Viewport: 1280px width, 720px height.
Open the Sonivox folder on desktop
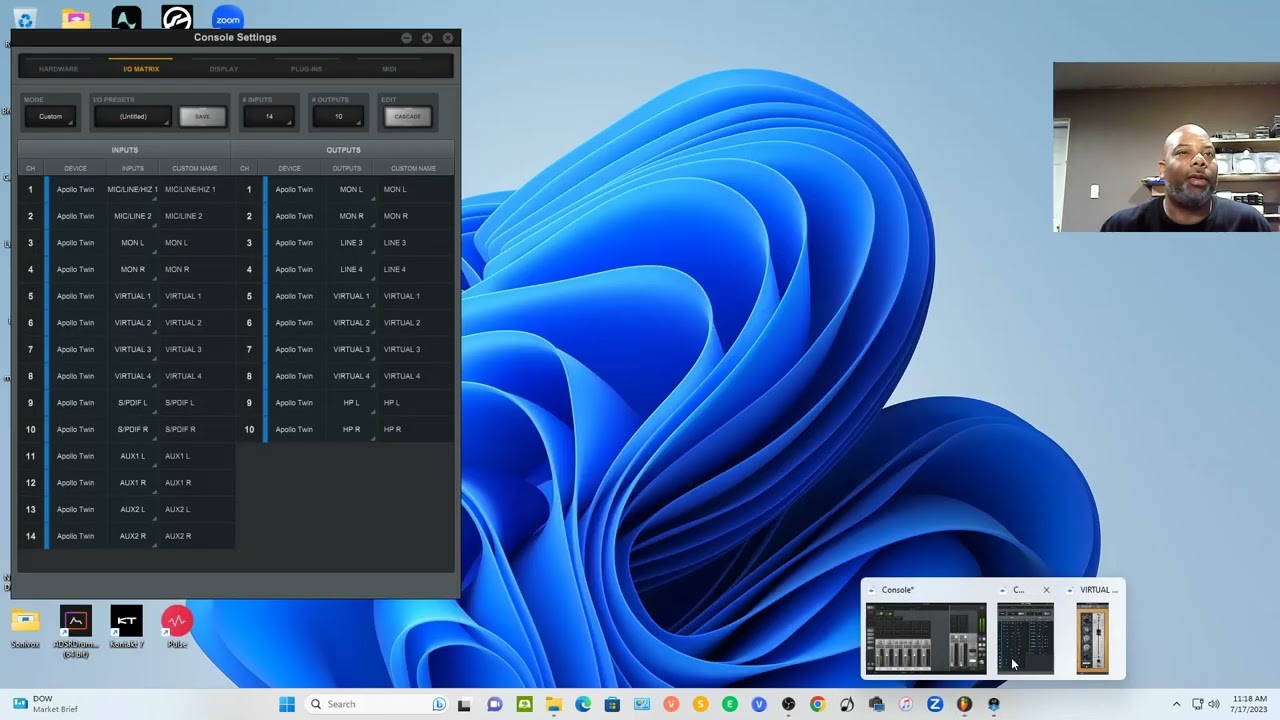[26, 627]
